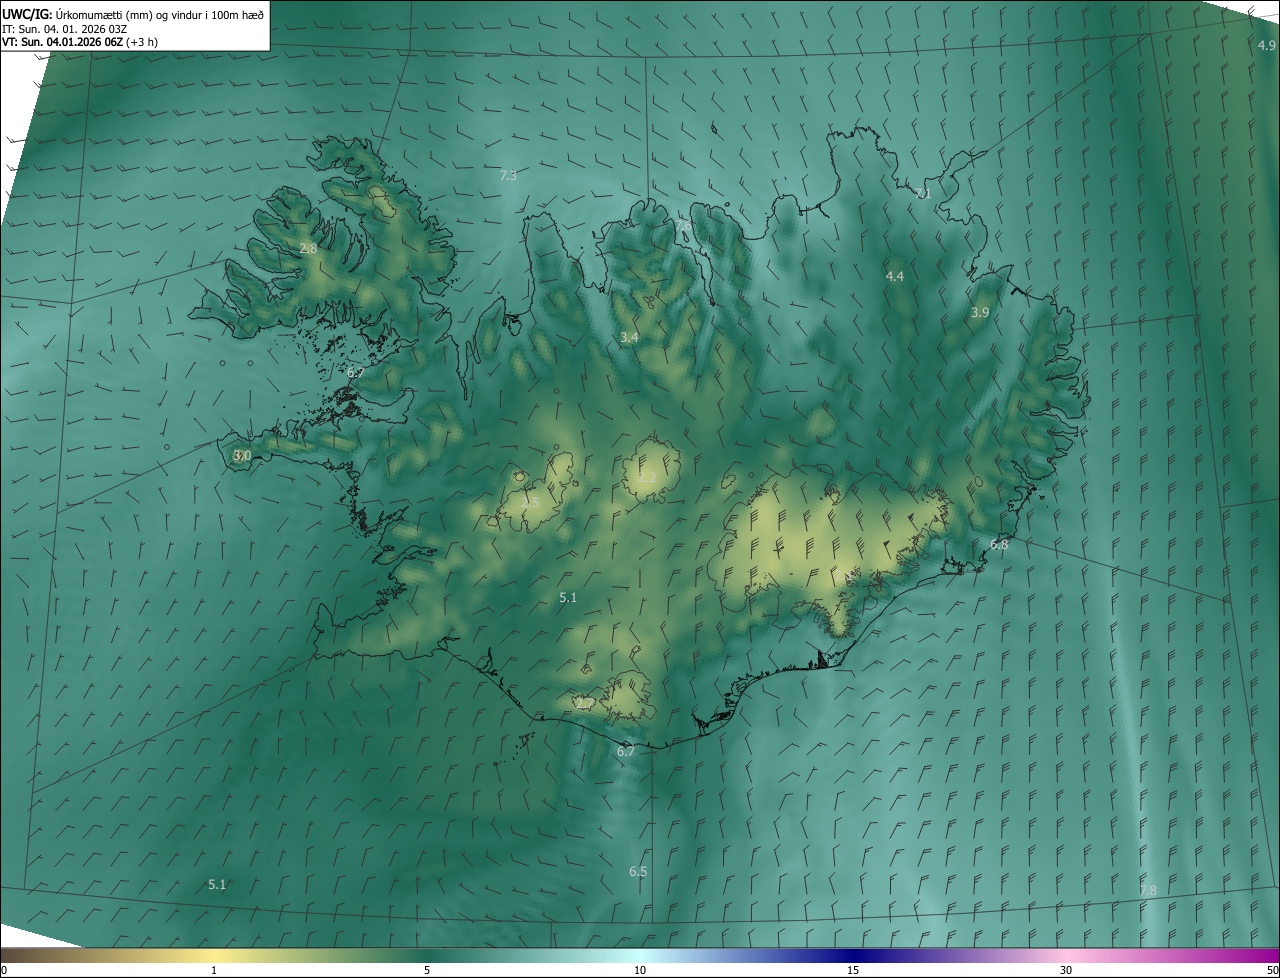Click the 0 label on the colour scale
This screenshot has height=978, width=1280.
[4, 970]
